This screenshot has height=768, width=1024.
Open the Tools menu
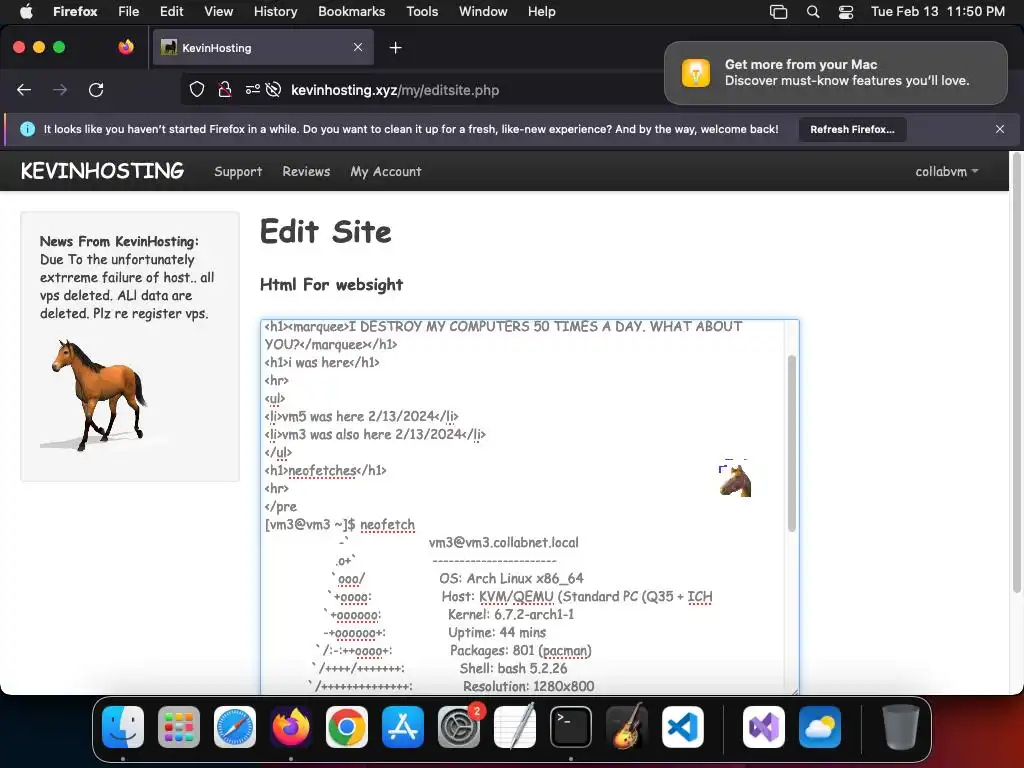point(422,12)
